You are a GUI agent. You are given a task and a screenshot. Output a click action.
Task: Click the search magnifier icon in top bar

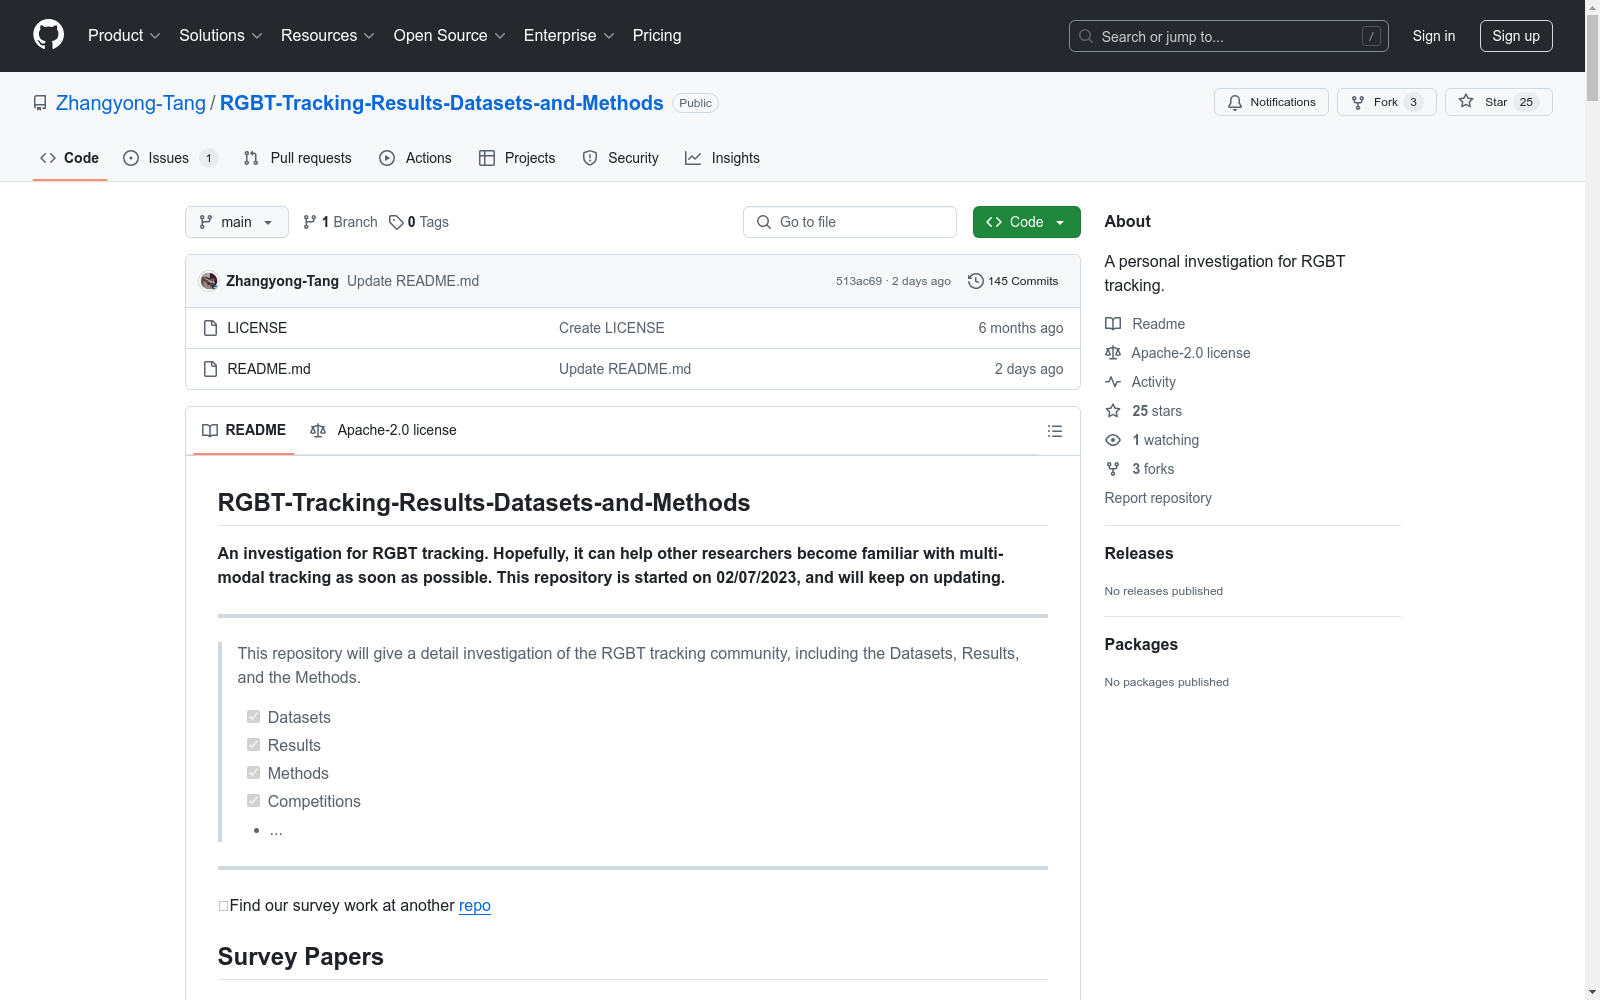coord(1086,36)
